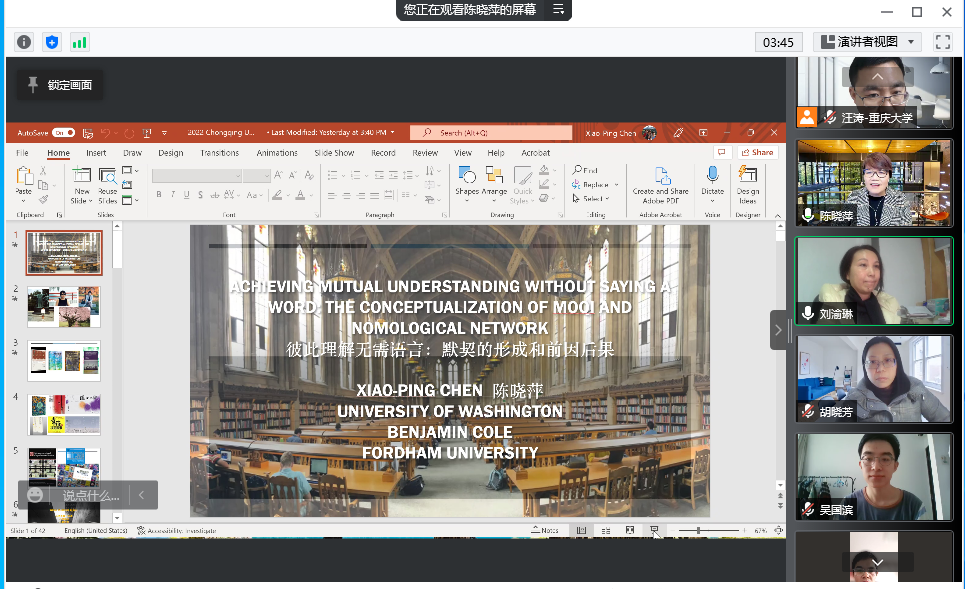Image resolution: width=965 pixels, height=589 pixels.
Task: Click the Share button in PowerPoint
Action: pyautogui.click(x=759, y=153)
